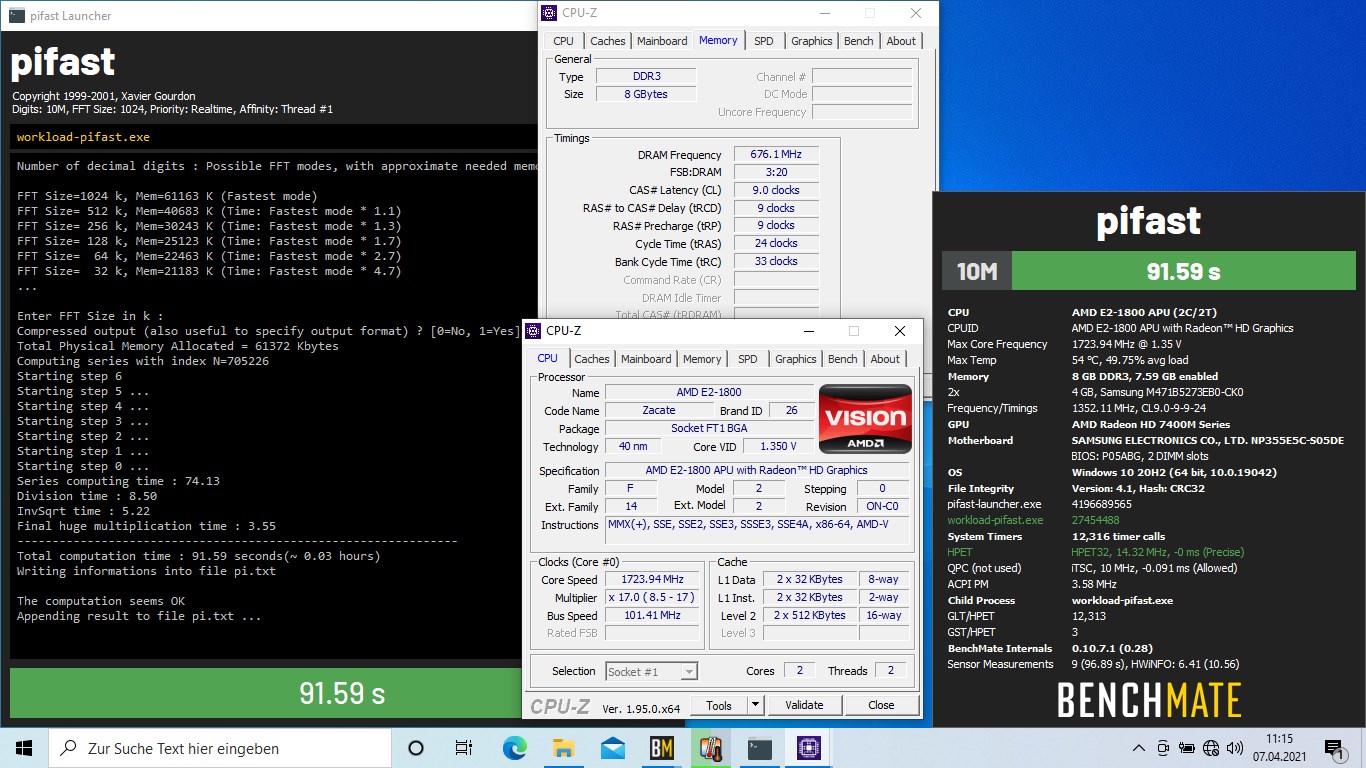Click the Package field Socket FT1 BGA
1366x768 pixels.
[x=708, y=428]
